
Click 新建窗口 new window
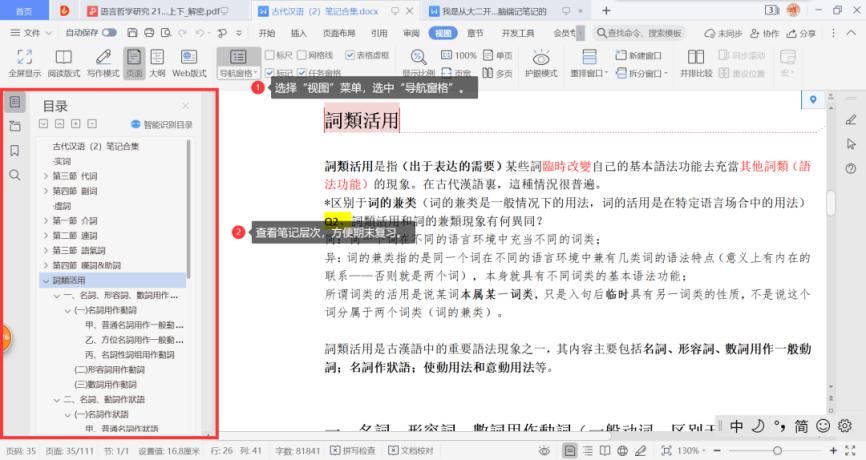638,55
